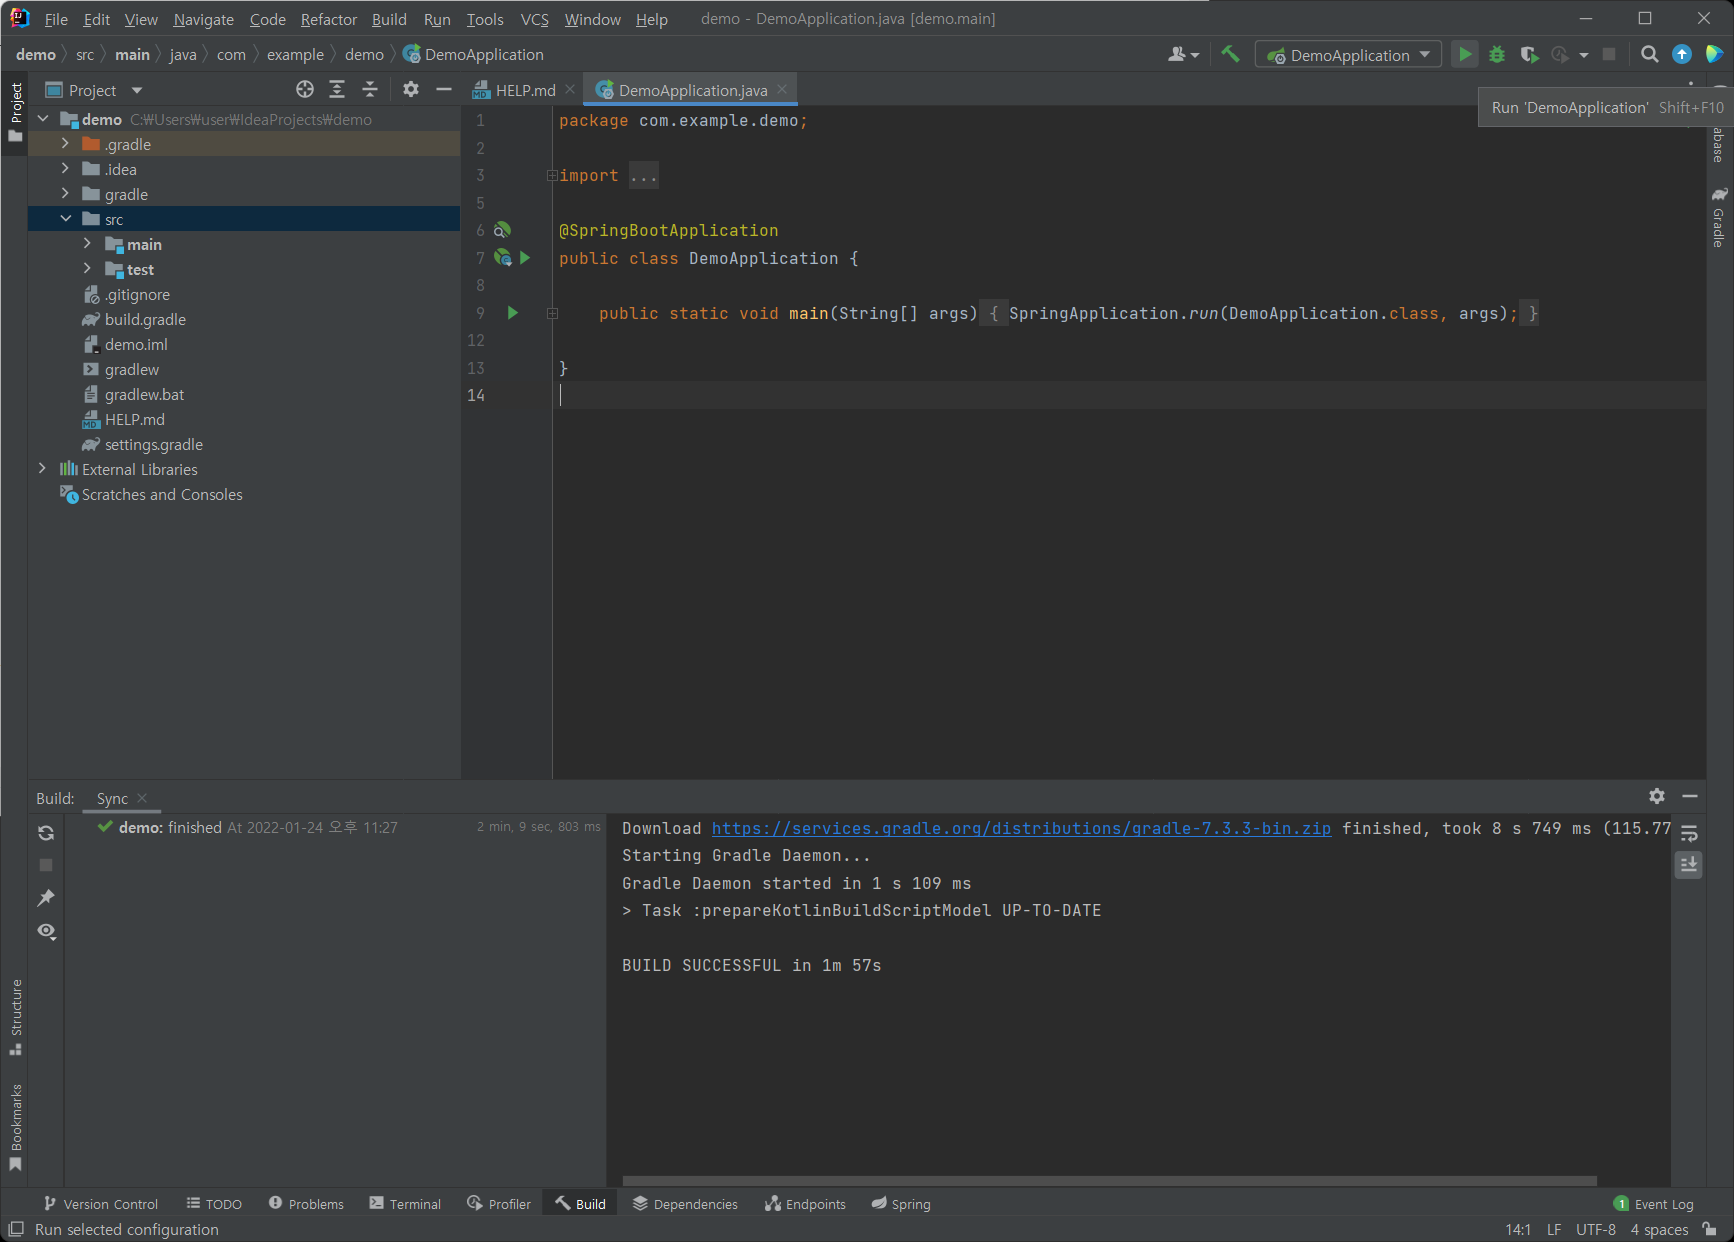This screenshot has height=1242, width=1734.
Task: Open the Spring tool window
Action: tap(901, 1204)
